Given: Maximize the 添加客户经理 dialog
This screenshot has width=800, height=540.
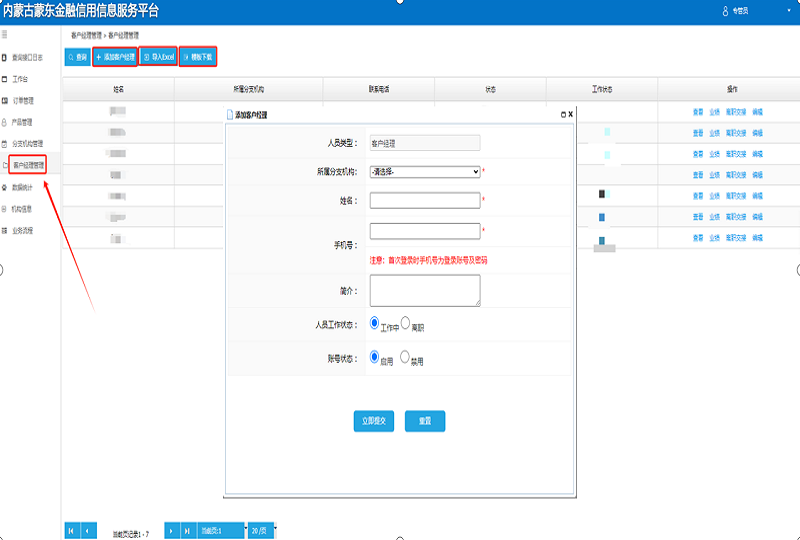Looking at the screenshot, I should [x=563, y=115].
